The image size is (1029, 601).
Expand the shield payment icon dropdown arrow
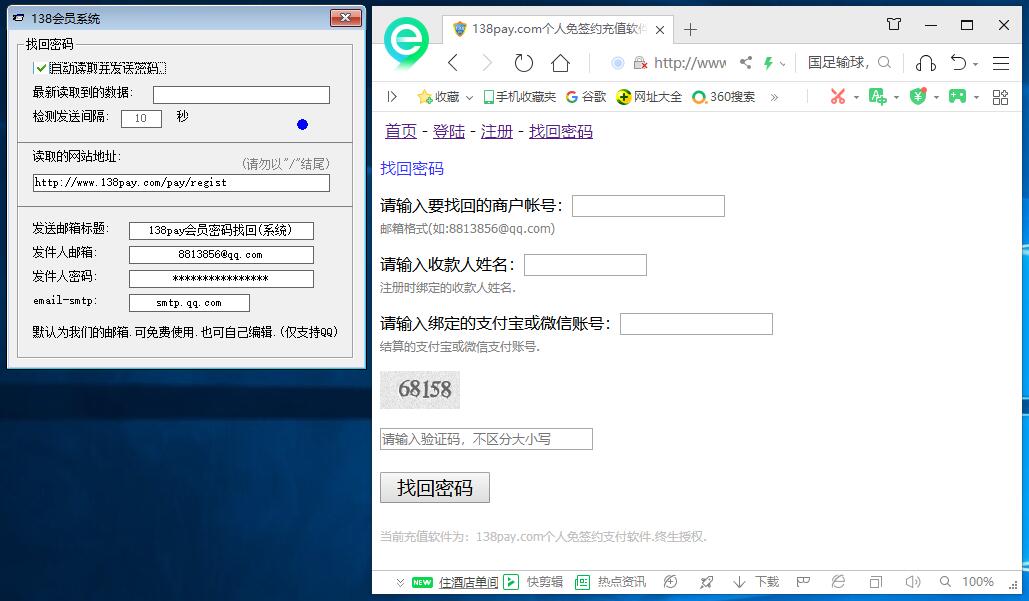pos(936,98)
